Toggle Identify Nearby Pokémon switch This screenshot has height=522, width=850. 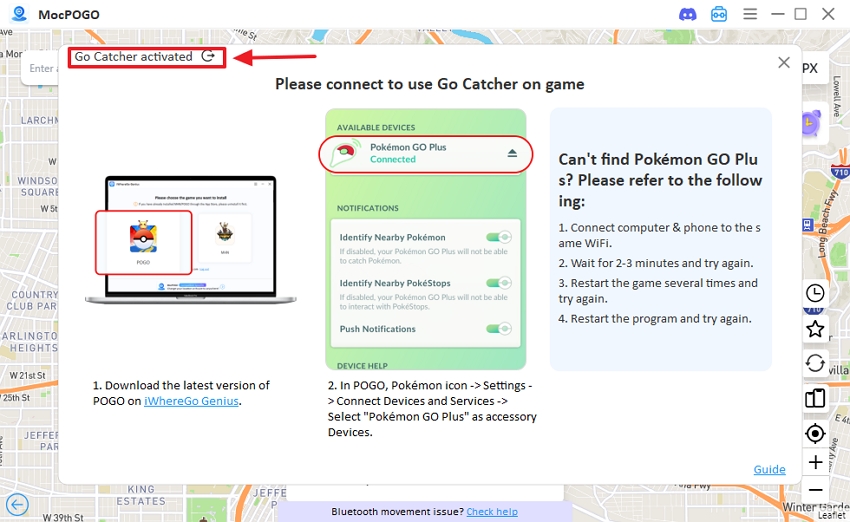click(x=499, y=237)
